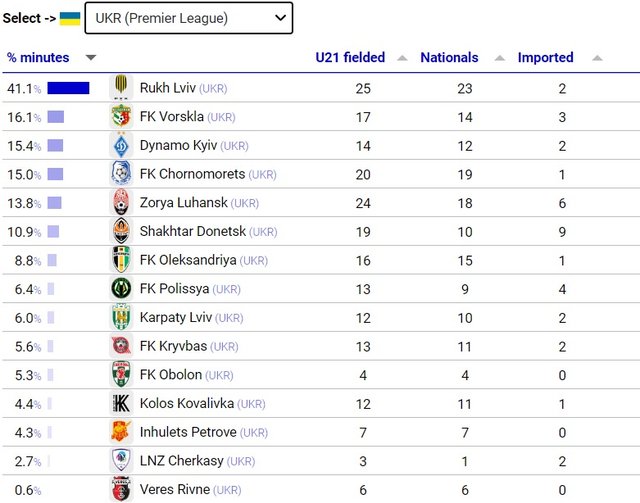Image resolution: width=640 pixels, height=503 pixels.
Task: Click the Dynamo Kyiv club logo
Action: coord(120,146)
